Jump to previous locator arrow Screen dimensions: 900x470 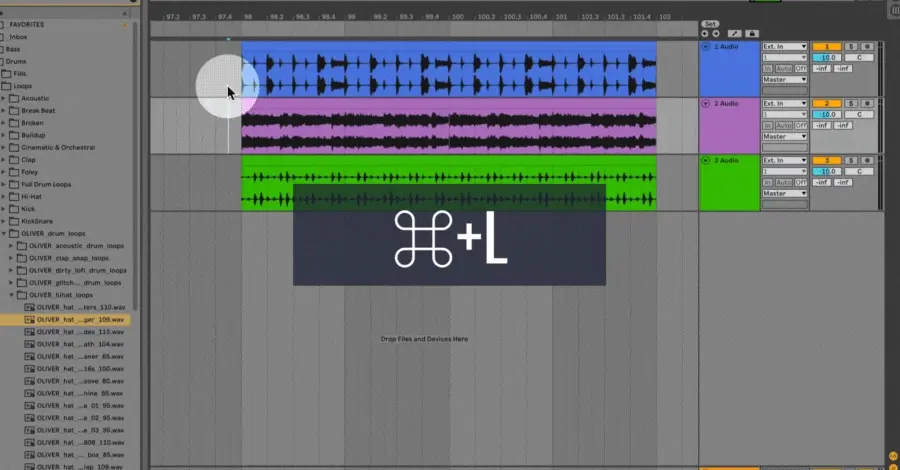click(705, 34)
